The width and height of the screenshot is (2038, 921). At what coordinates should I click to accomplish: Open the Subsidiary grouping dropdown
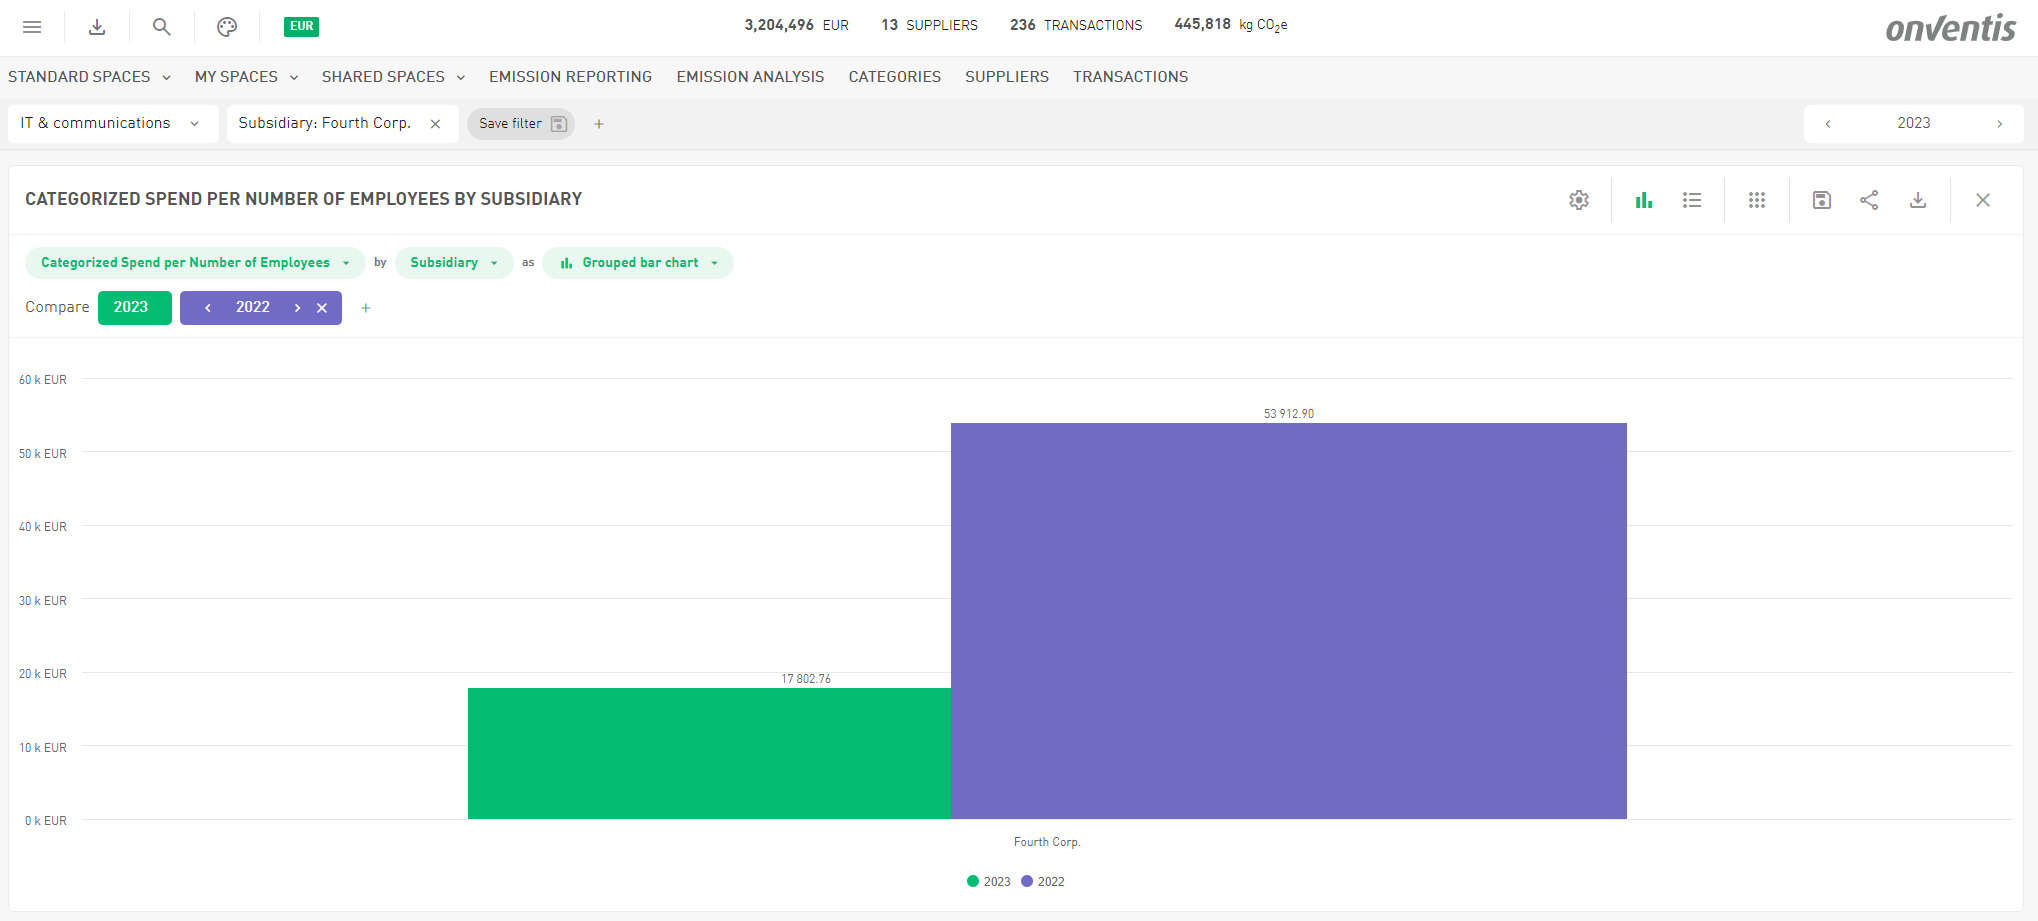tap(453, 263)
